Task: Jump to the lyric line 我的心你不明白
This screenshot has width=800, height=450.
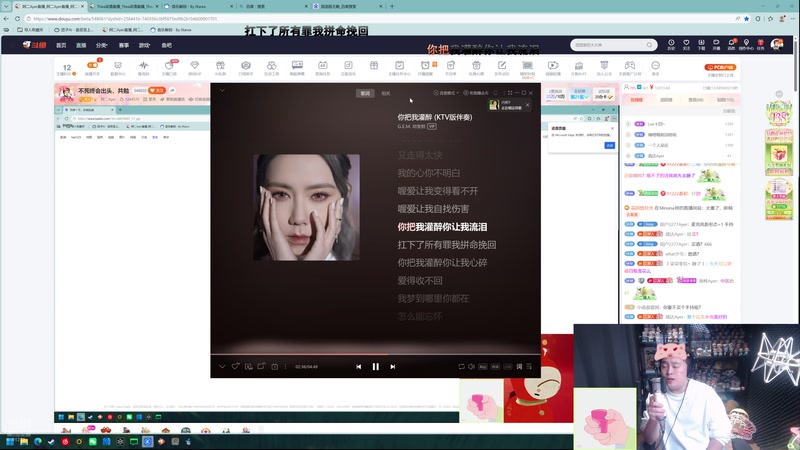Action: [429, 173]
